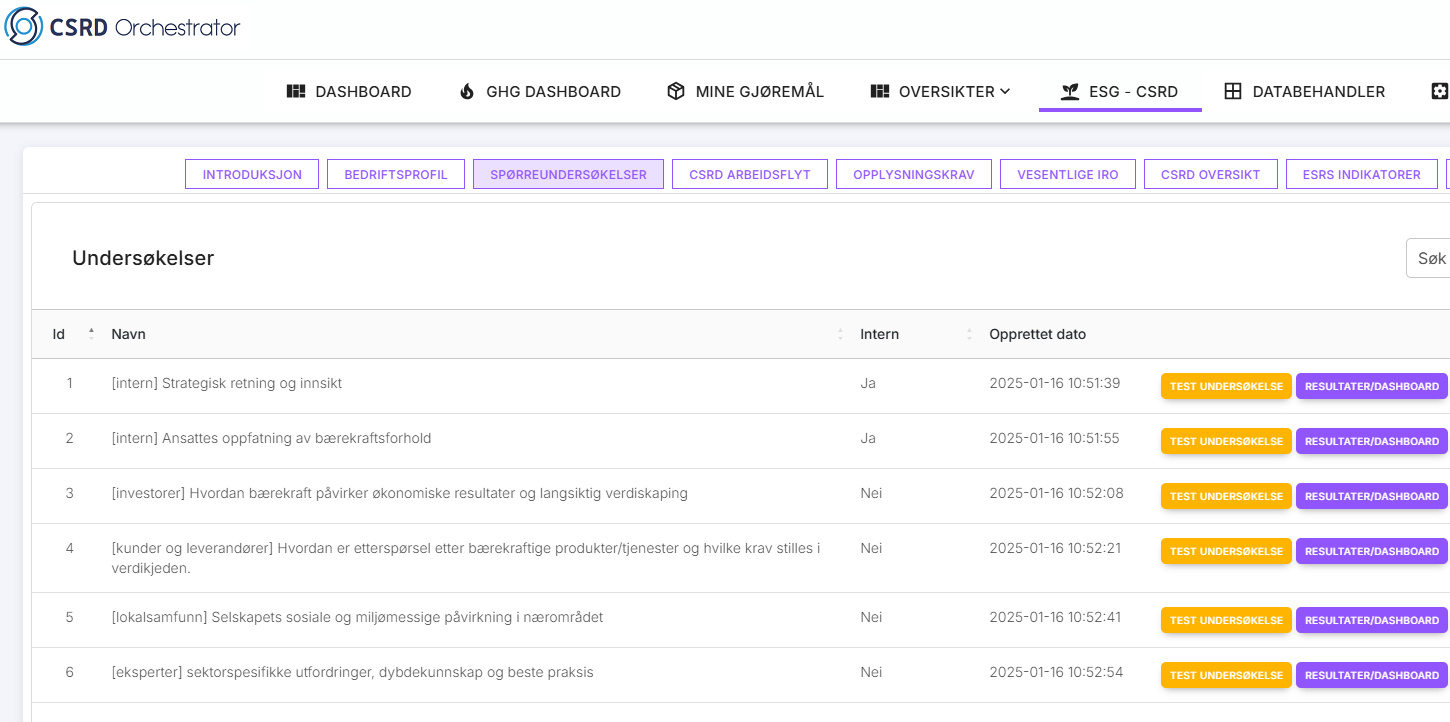Click the Undersøkelser heading
The width and height of the screenshot is (1450, 722).
pos(143,258)
